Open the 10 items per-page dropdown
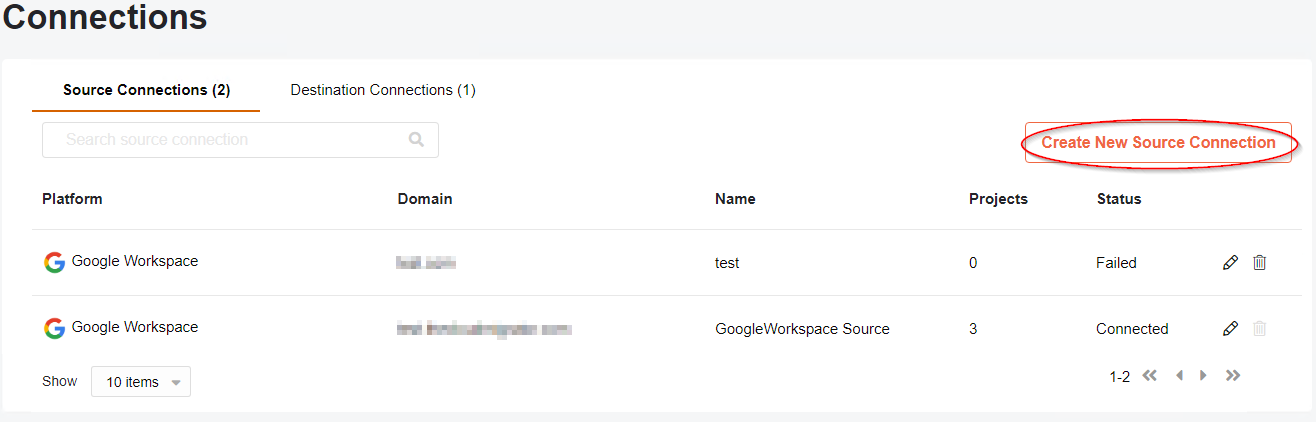The image size is (1316, 422). coord(141,382)
